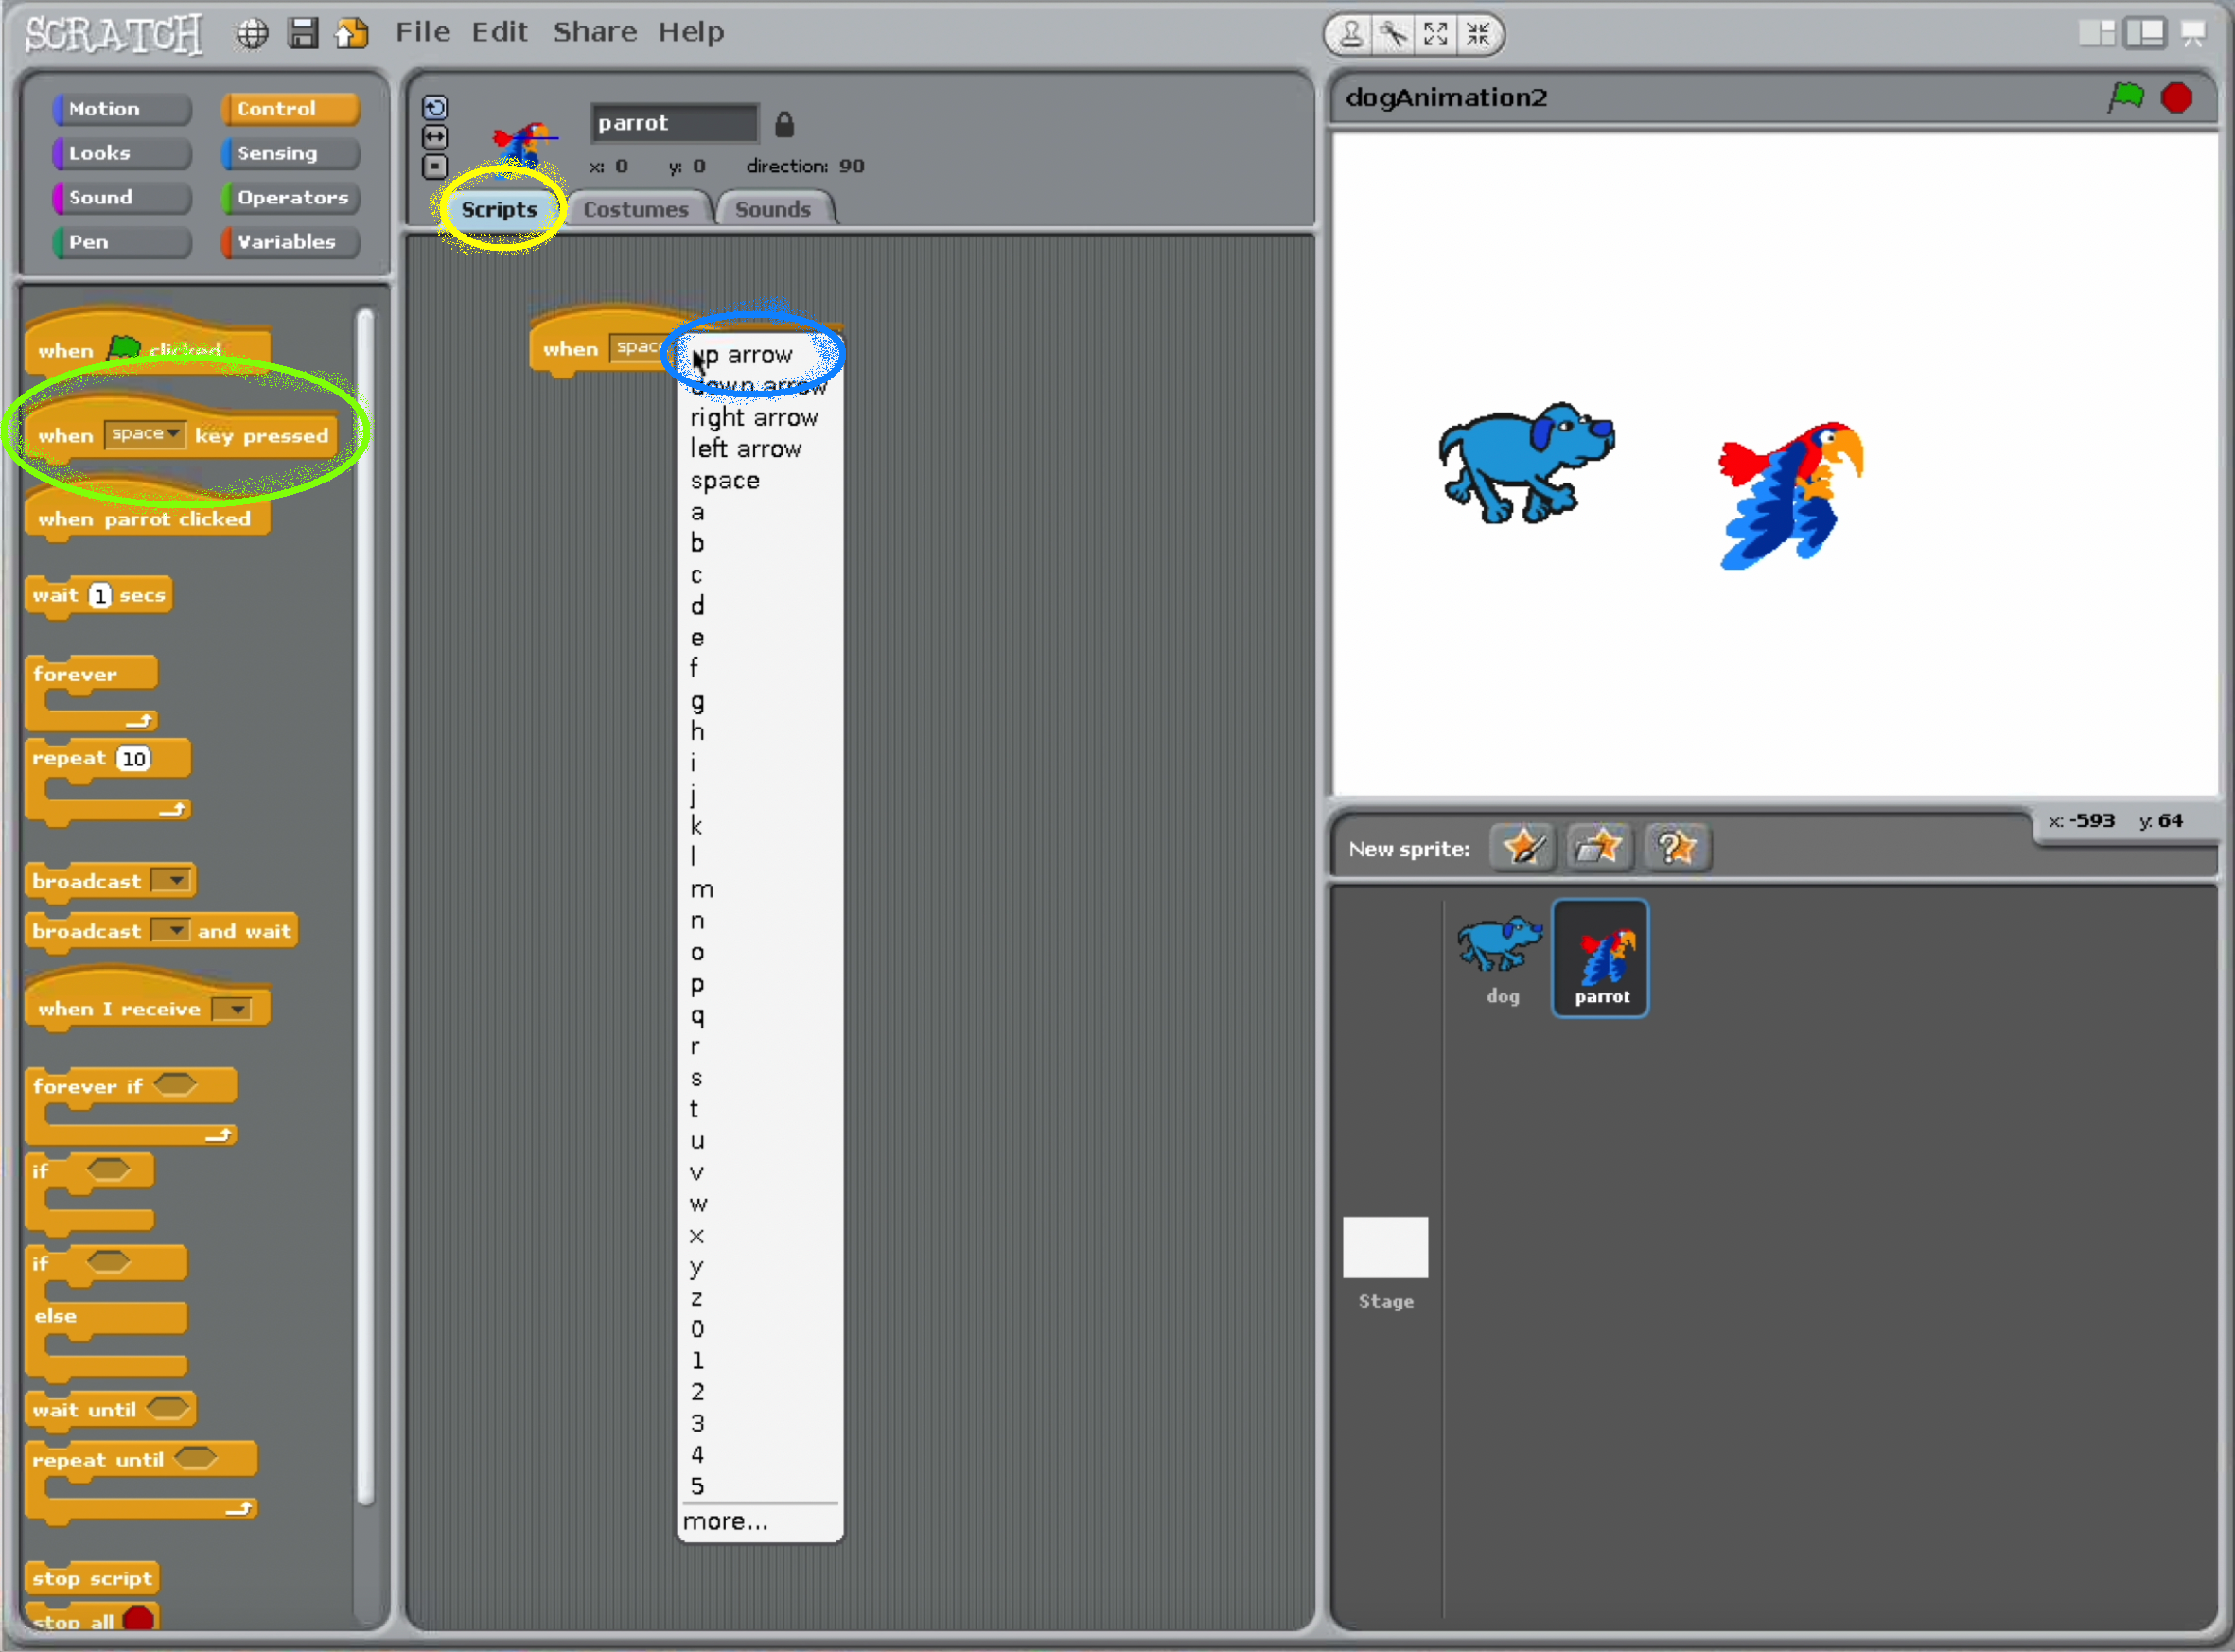The height and width of the screenshot is (1652, 2235).
Task: Open broadcast block message dropdown
Action: pyautogui.click(x=175, y=881)
